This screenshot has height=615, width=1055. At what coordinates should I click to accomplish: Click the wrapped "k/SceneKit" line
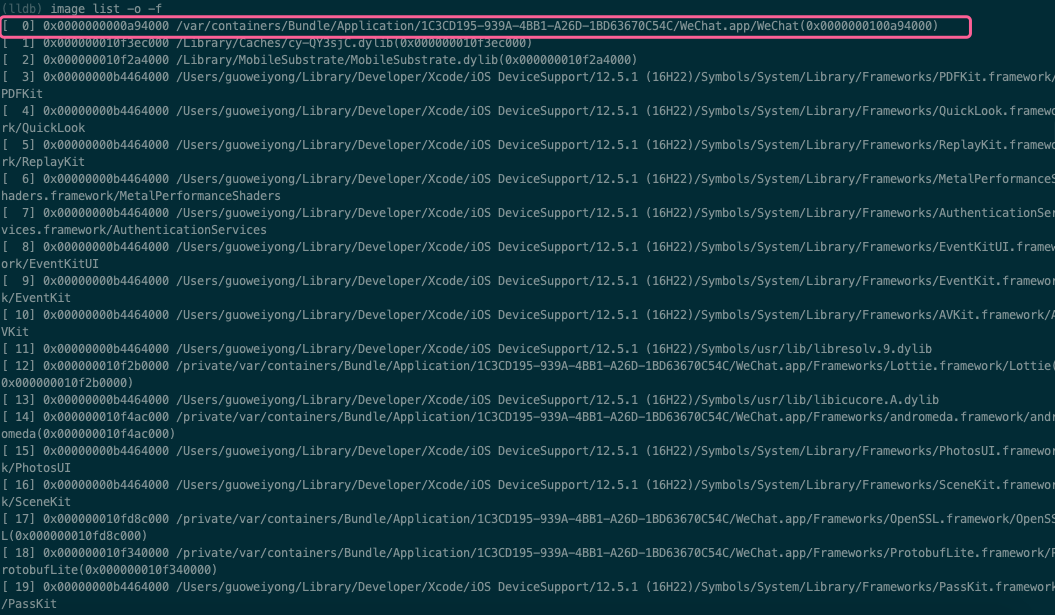coord(36,502)
